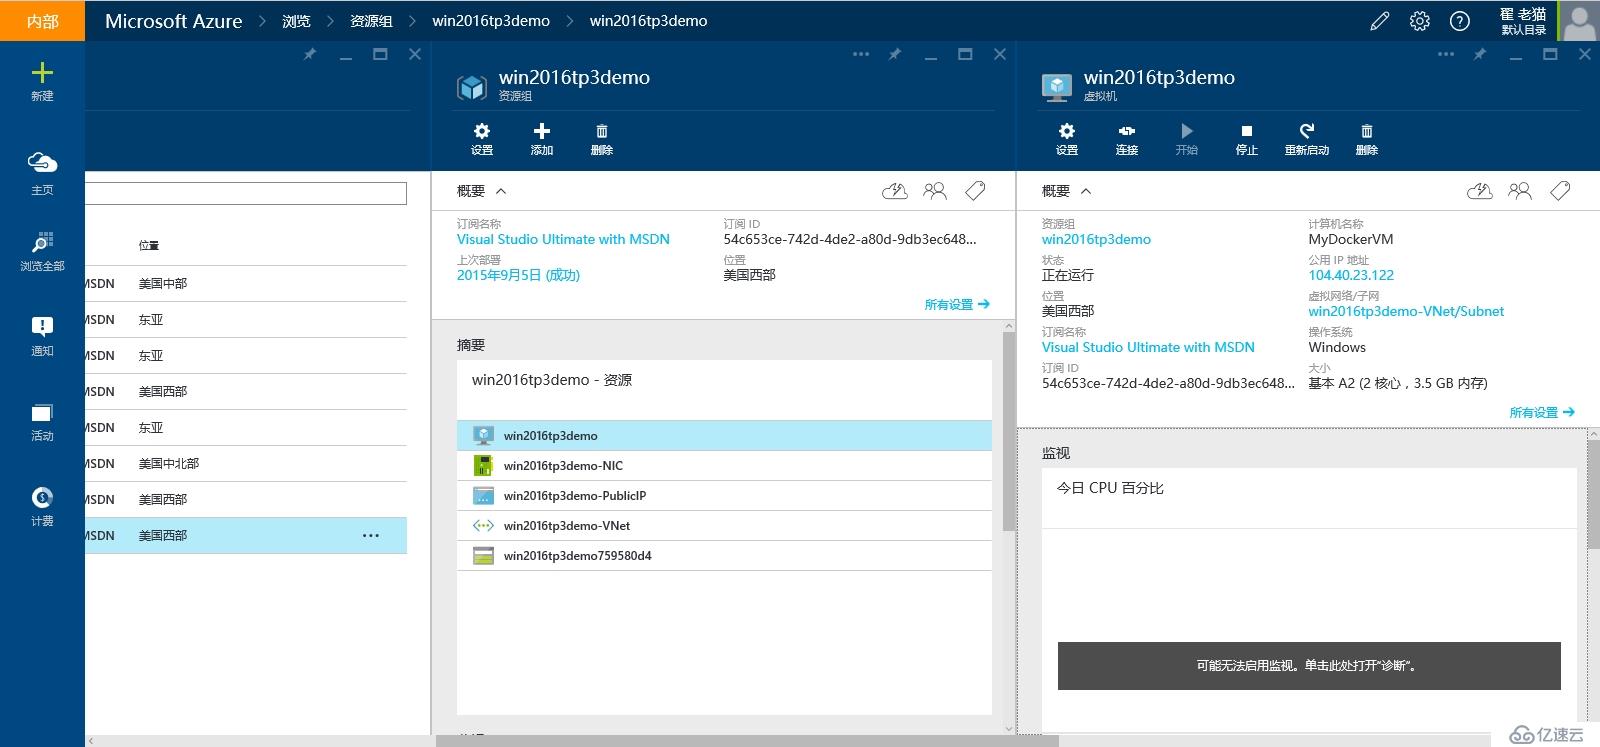Click Delete (删除) in virtual machine blade
The image size is (1600, 747).
(x=1367, y=139)
